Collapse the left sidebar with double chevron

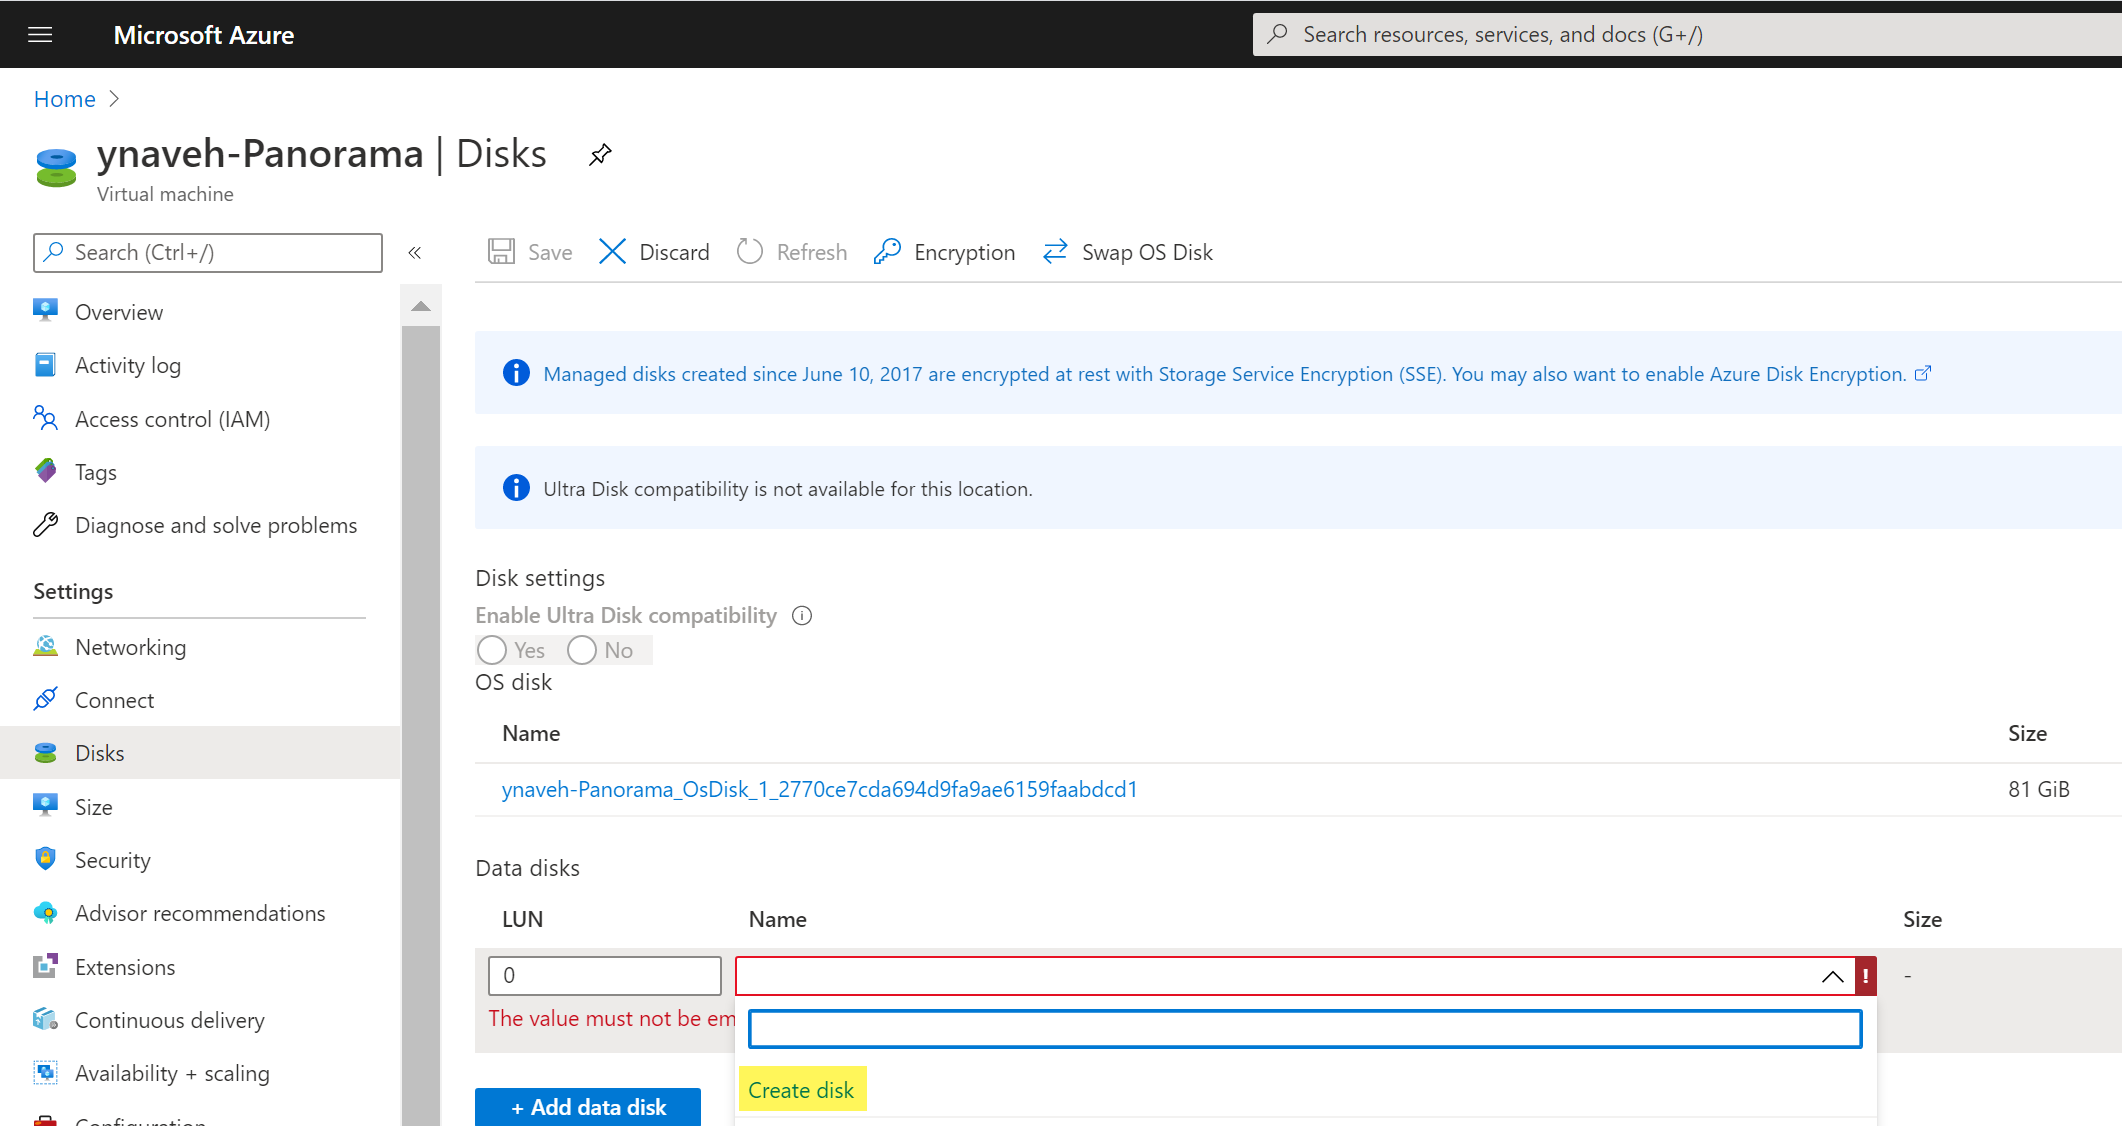coord(415,253)
